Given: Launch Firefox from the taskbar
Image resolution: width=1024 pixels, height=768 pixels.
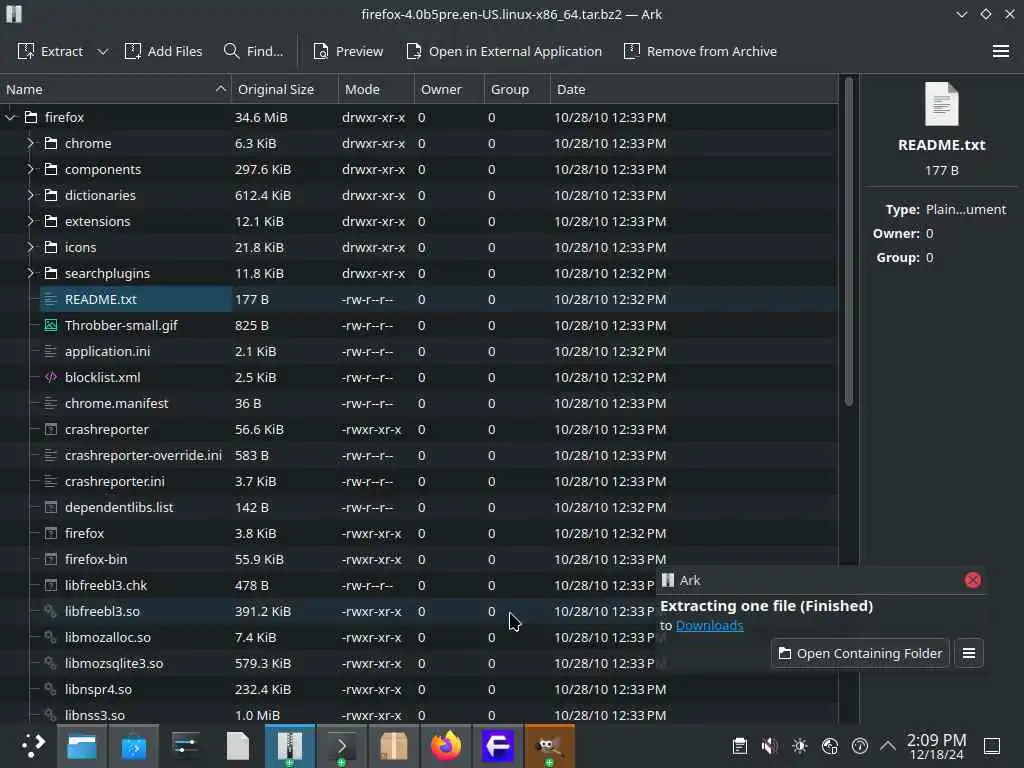Looking at the screenshot, I should 445,746.
